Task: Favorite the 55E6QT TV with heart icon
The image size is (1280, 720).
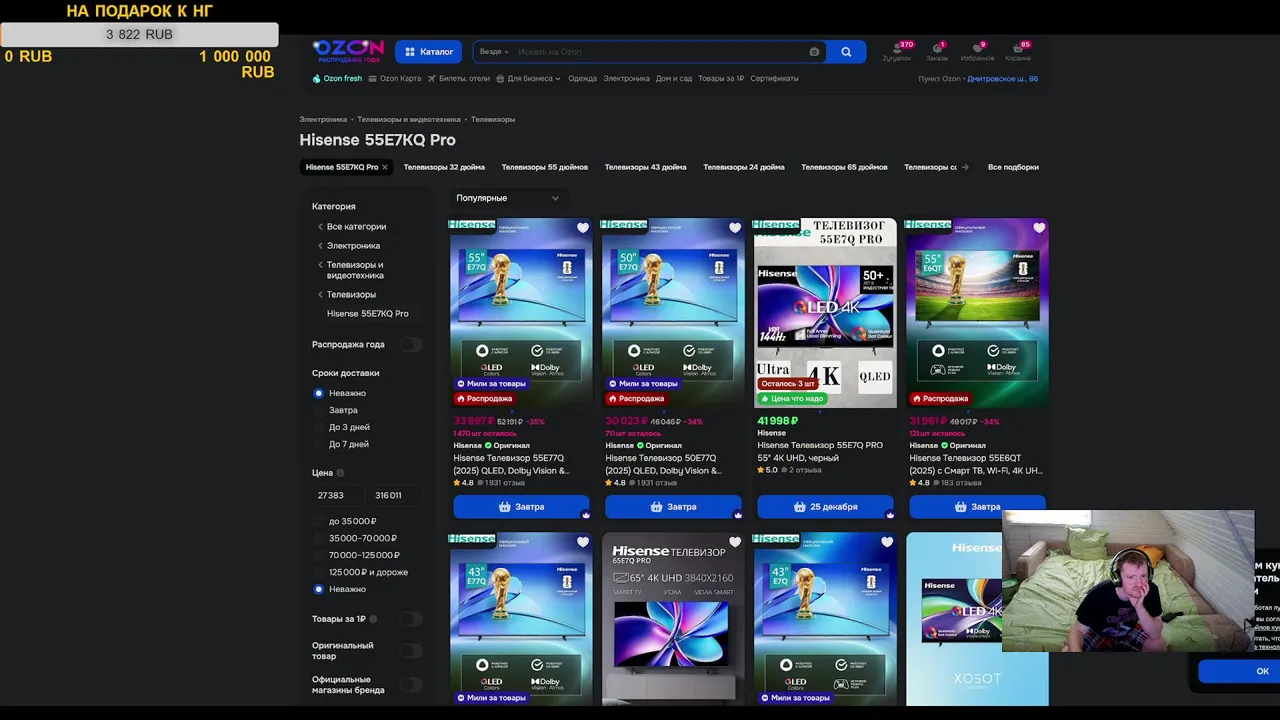Action: point(1039,228)
